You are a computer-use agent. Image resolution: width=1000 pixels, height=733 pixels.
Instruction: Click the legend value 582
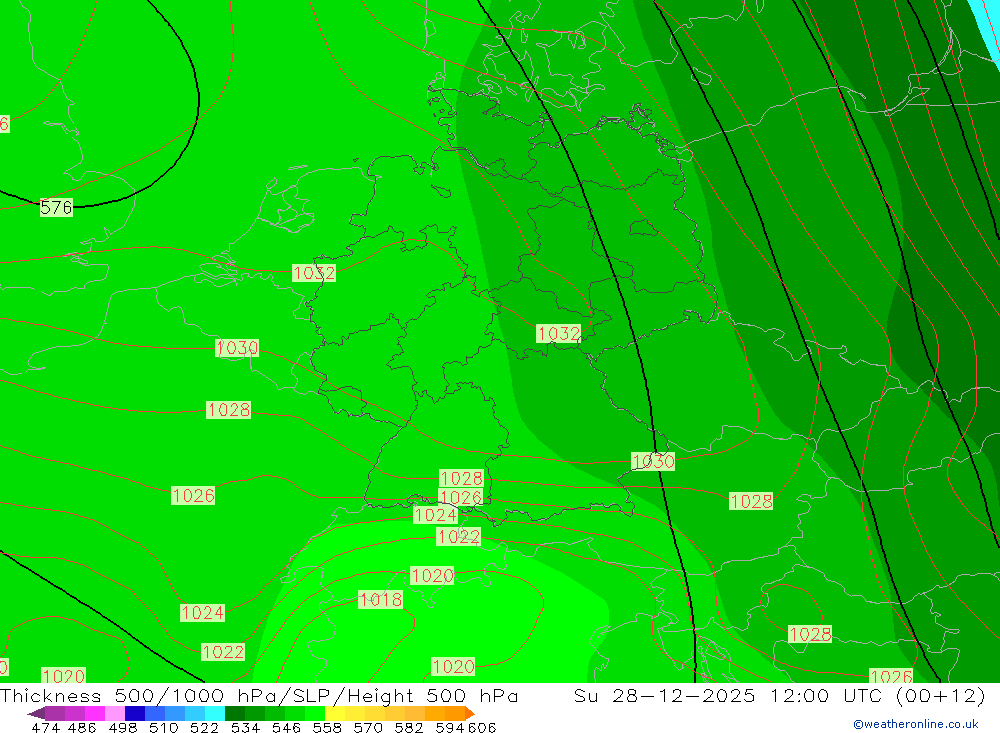(409, 727)
